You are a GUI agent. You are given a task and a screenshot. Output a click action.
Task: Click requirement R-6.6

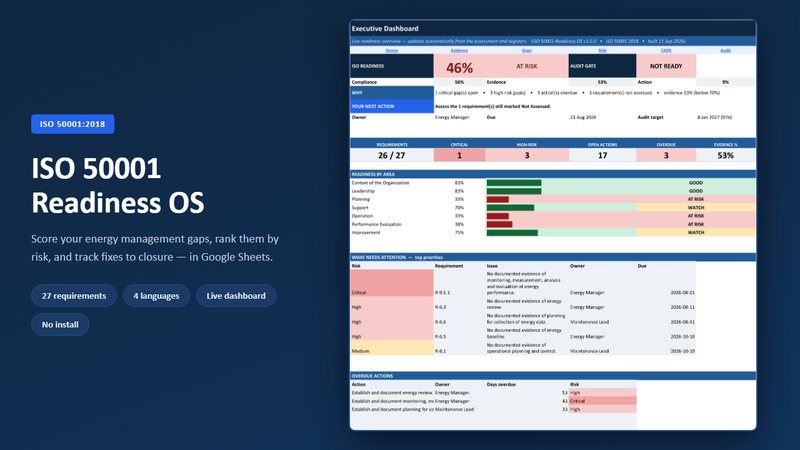440,322
